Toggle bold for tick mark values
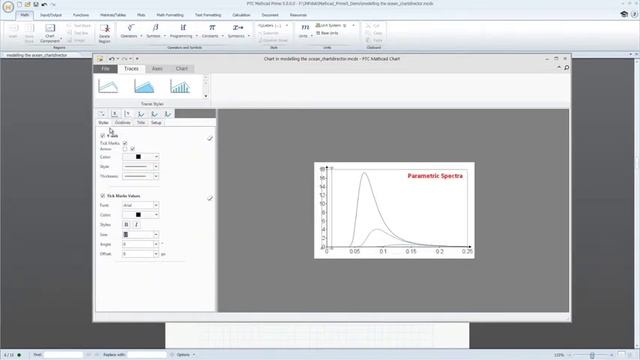Image resolution: width=640 pixels, height=360 pixels. pos(126,224)
